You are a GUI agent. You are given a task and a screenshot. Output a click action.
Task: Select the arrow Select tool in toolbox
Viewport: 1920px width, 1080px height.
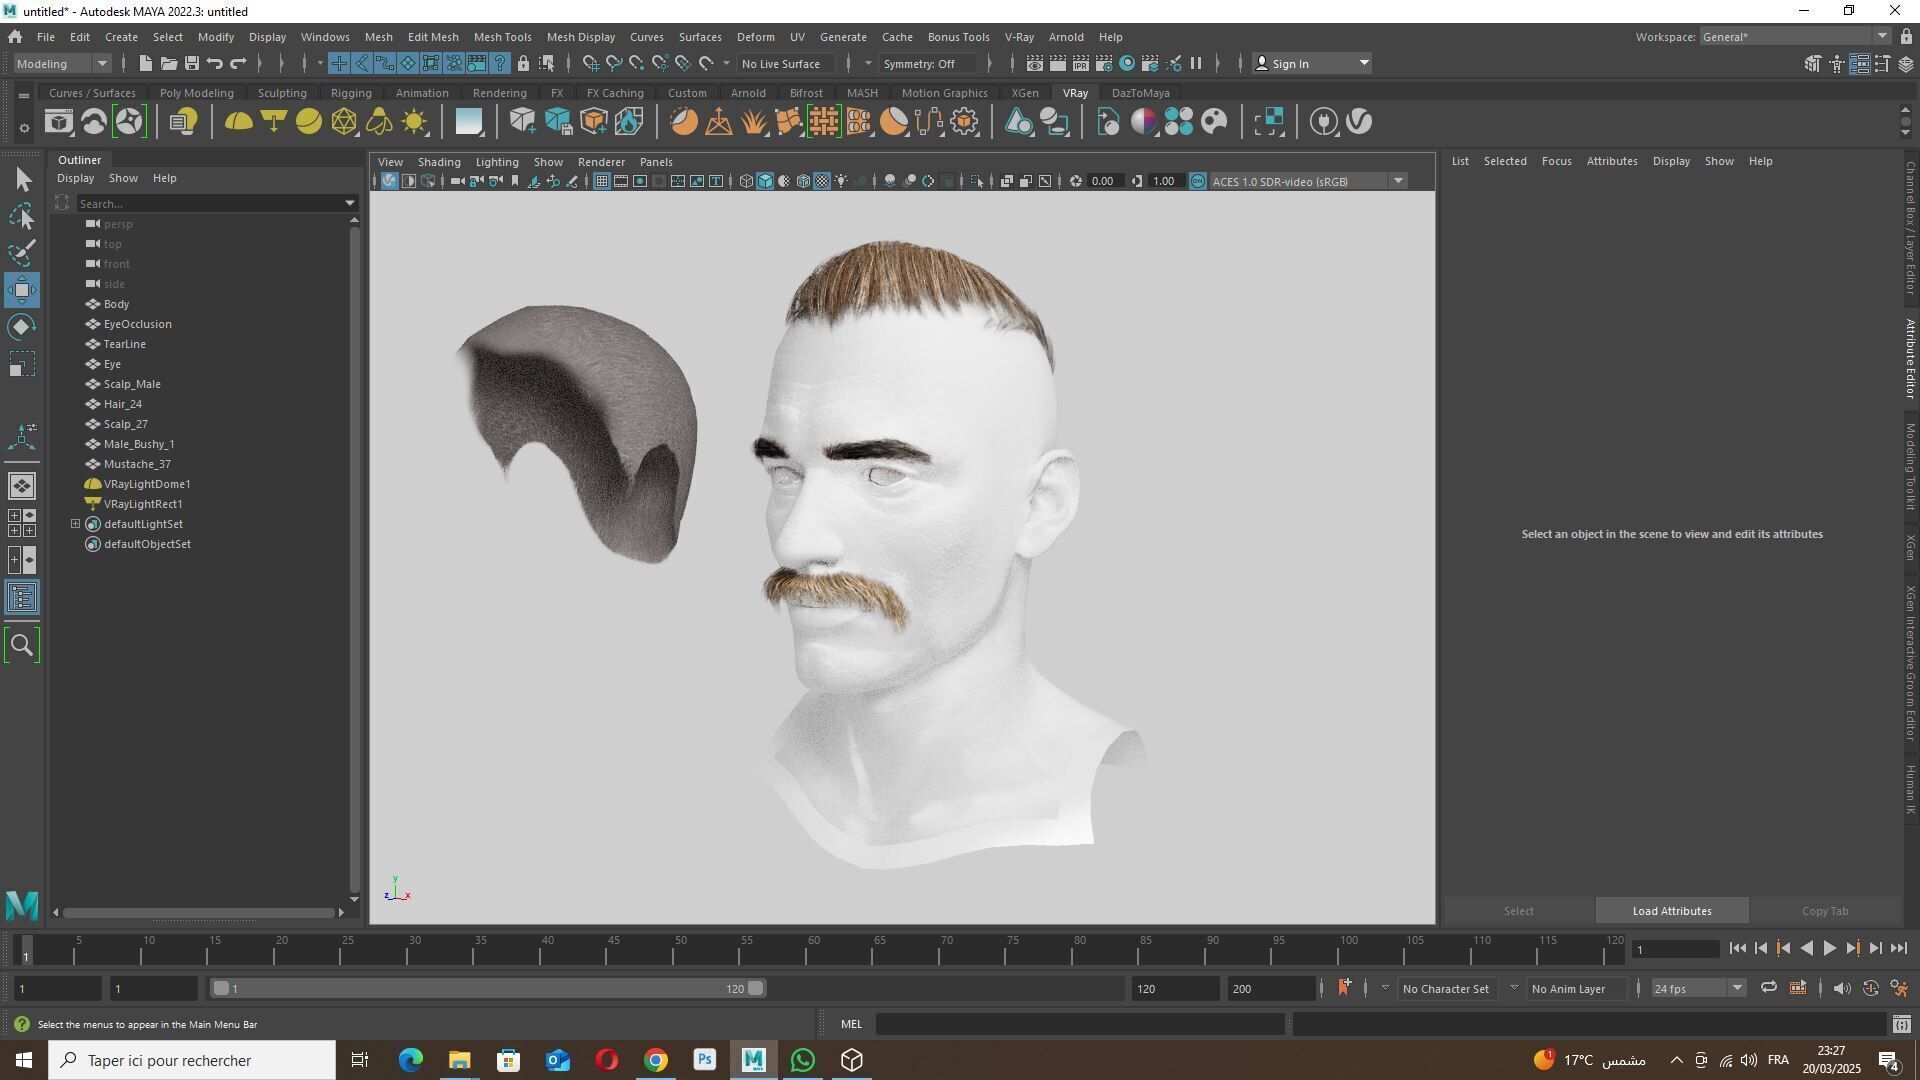(x=22, y=179)
